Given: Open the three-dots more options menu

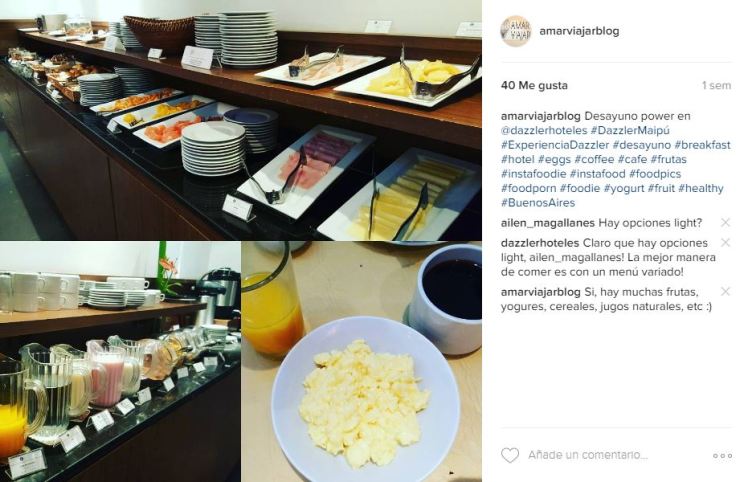Looking at the screenshot, I should [x=722, y=456].
